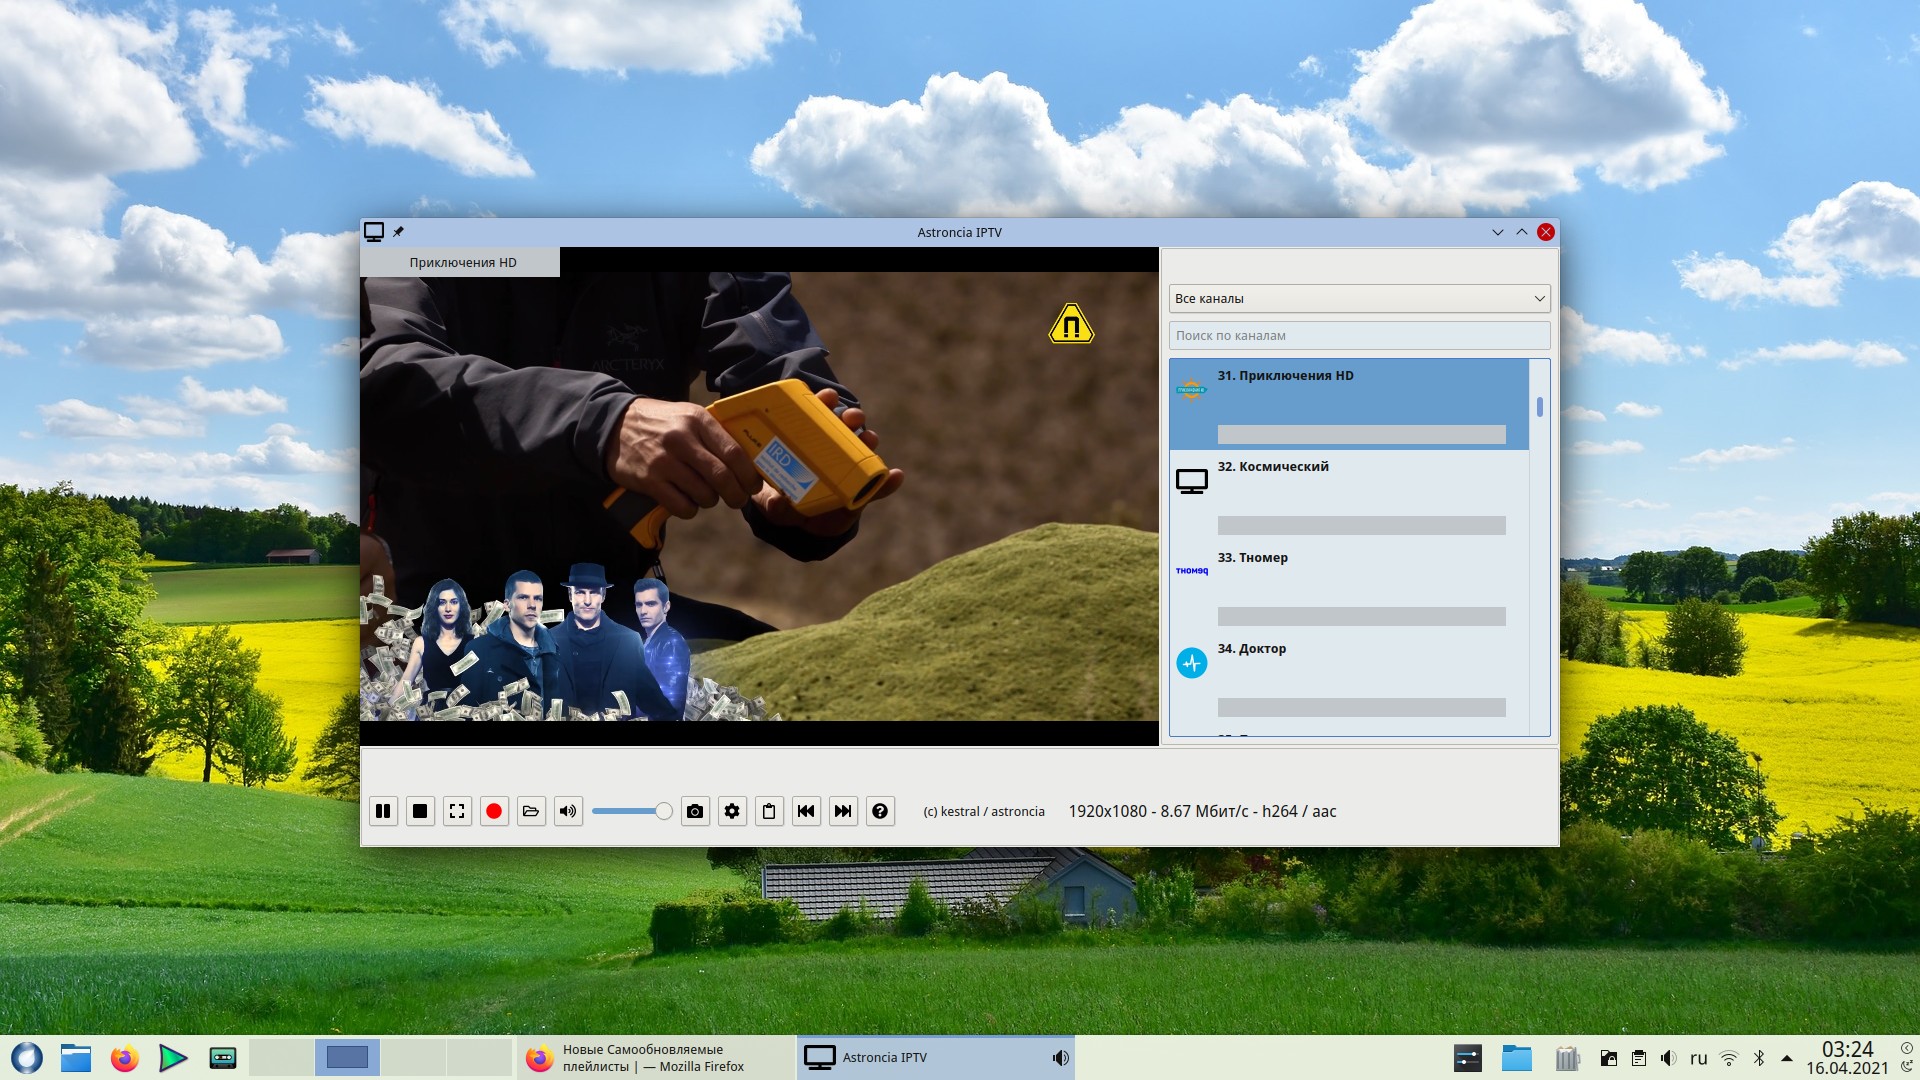The height and width of the screenshot is (1080, 1920).
Task: Pause the video playback
Action: pyautogui.click(x=383, y=811)
